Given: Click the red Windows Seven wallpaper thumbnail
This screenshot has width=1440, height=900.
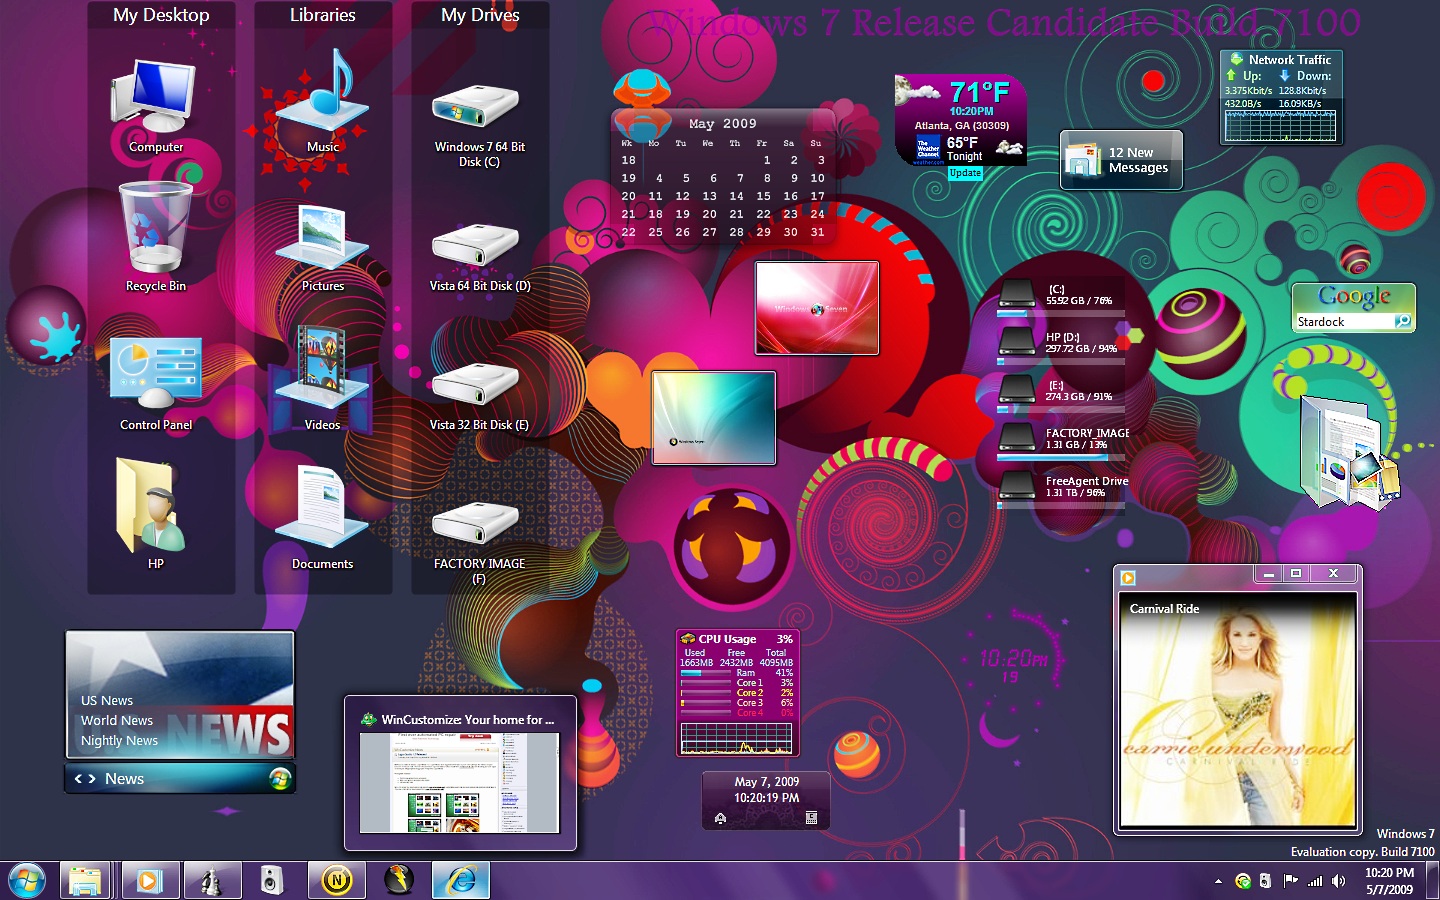Looking at the screenshot, I should [x=817, y=308].
